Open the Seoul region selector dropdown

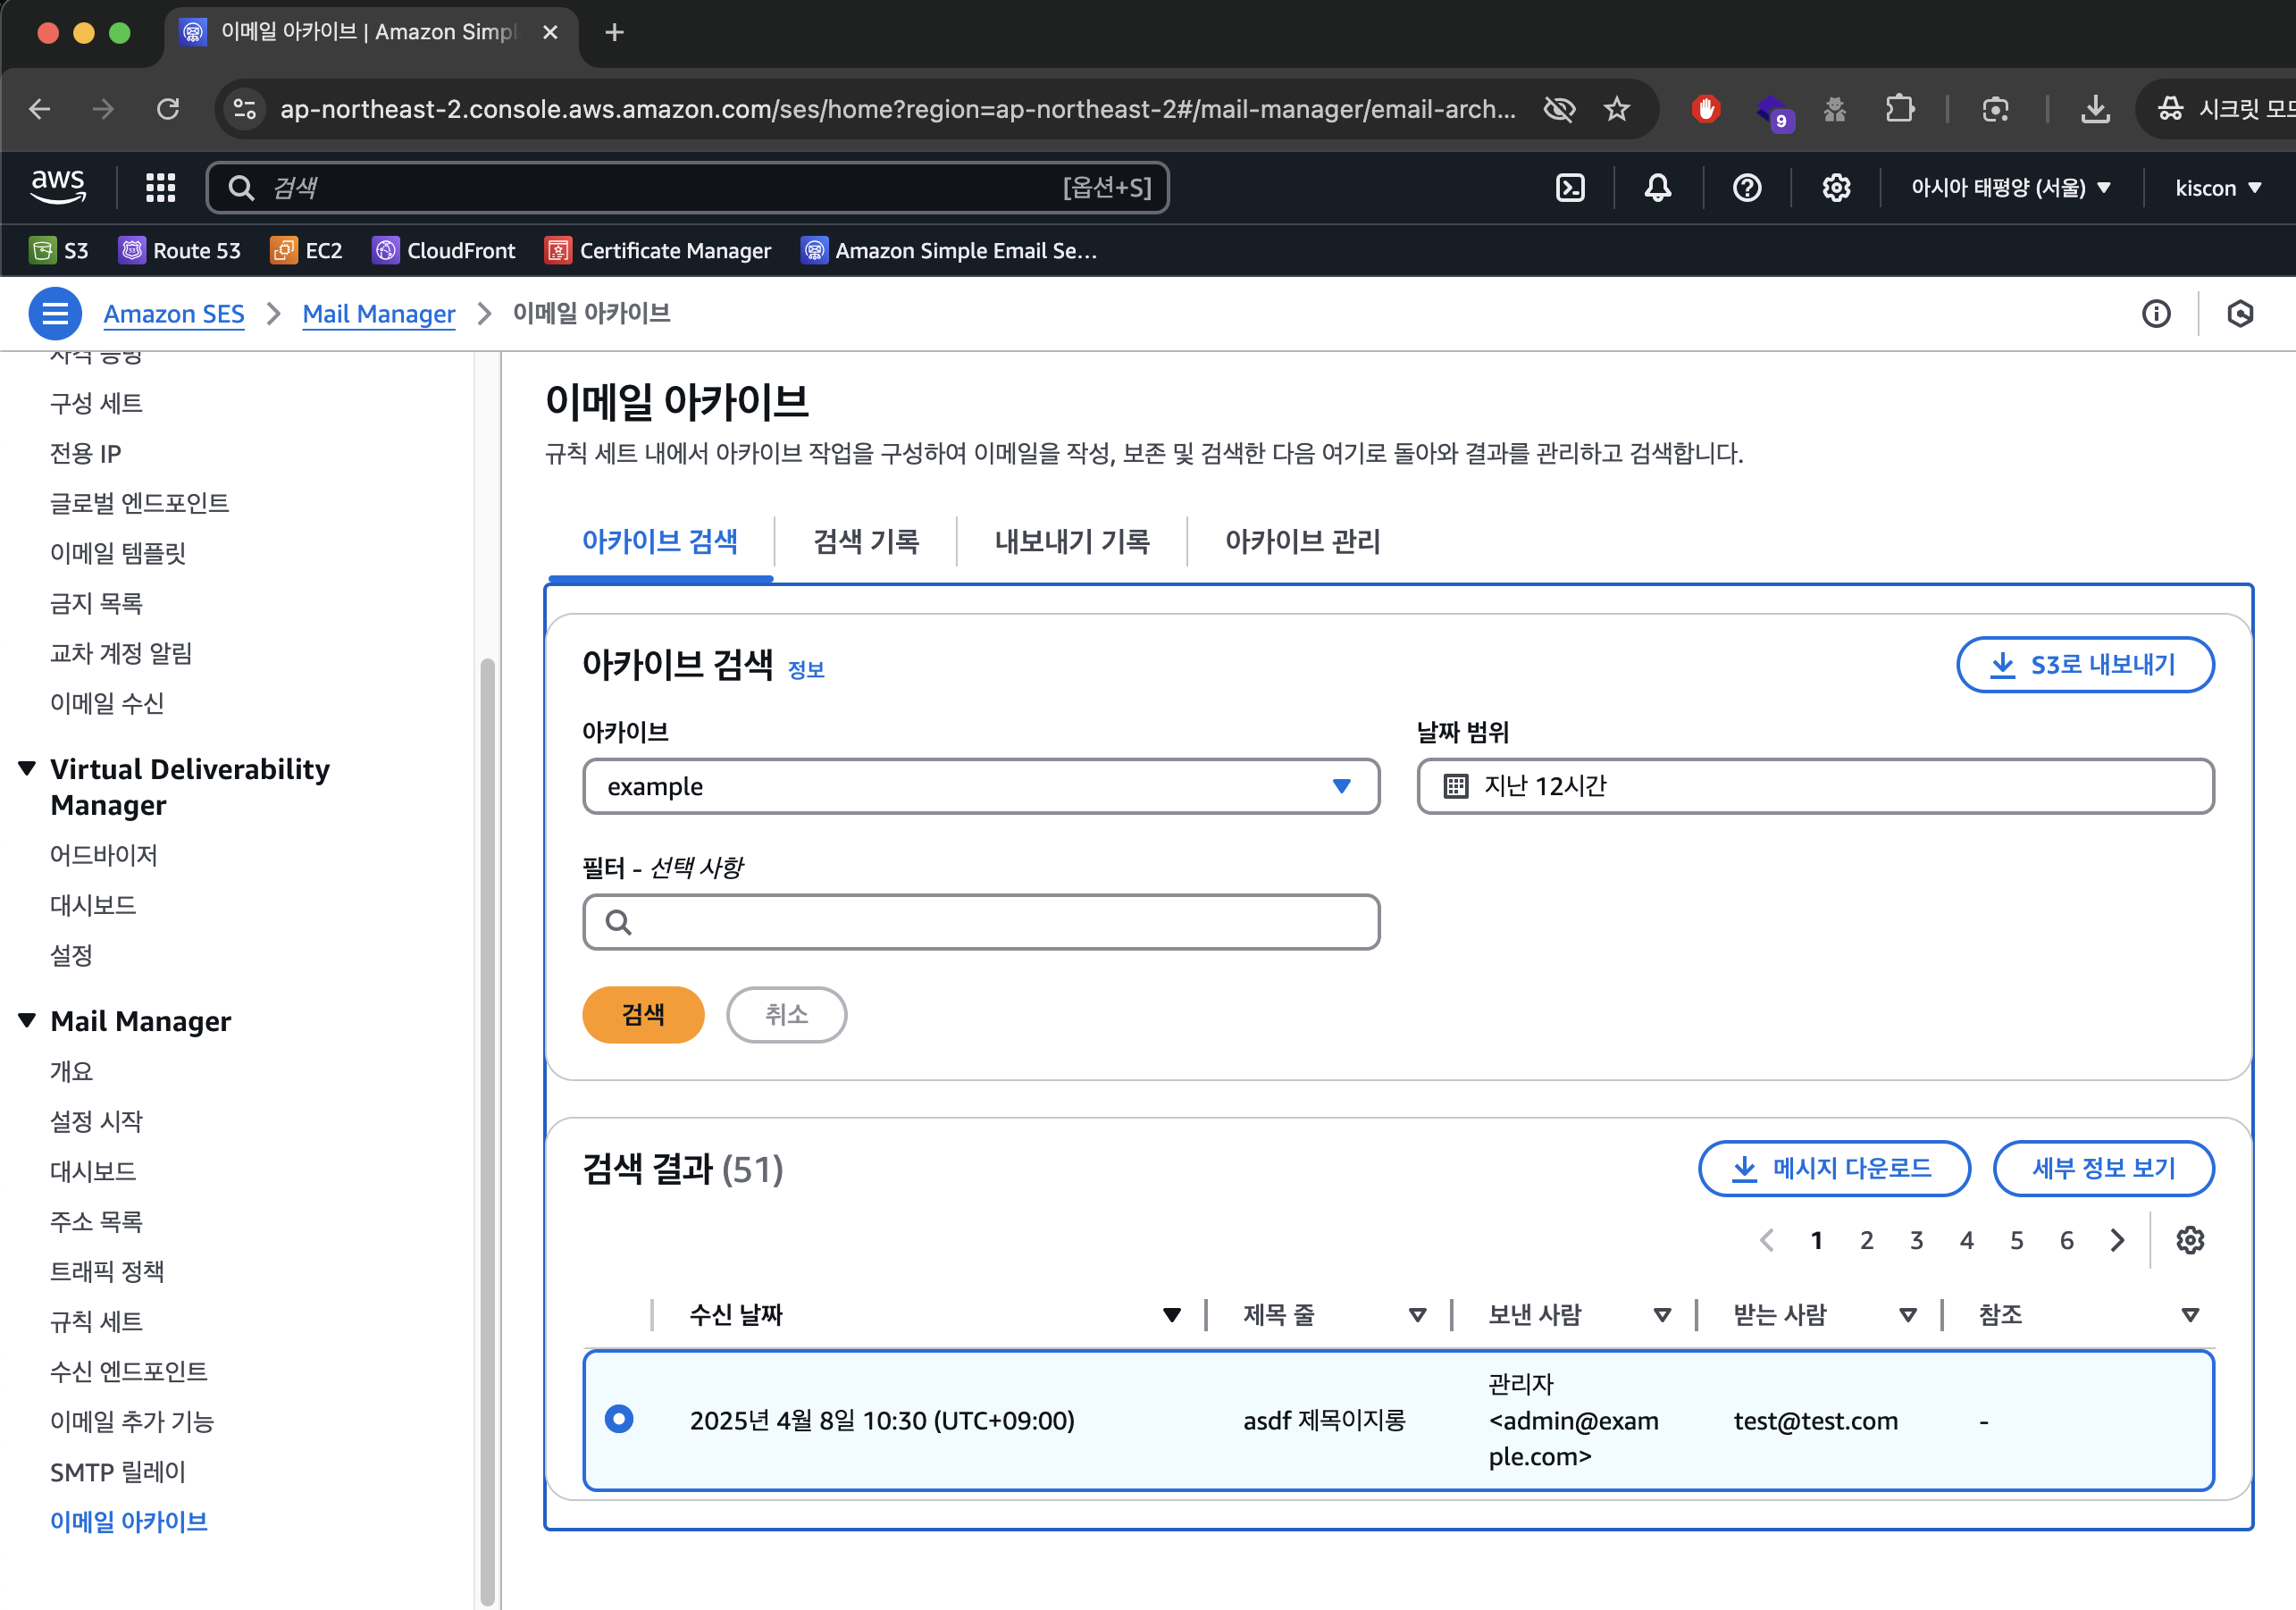pyautogui.click(x=2010, y=188)
